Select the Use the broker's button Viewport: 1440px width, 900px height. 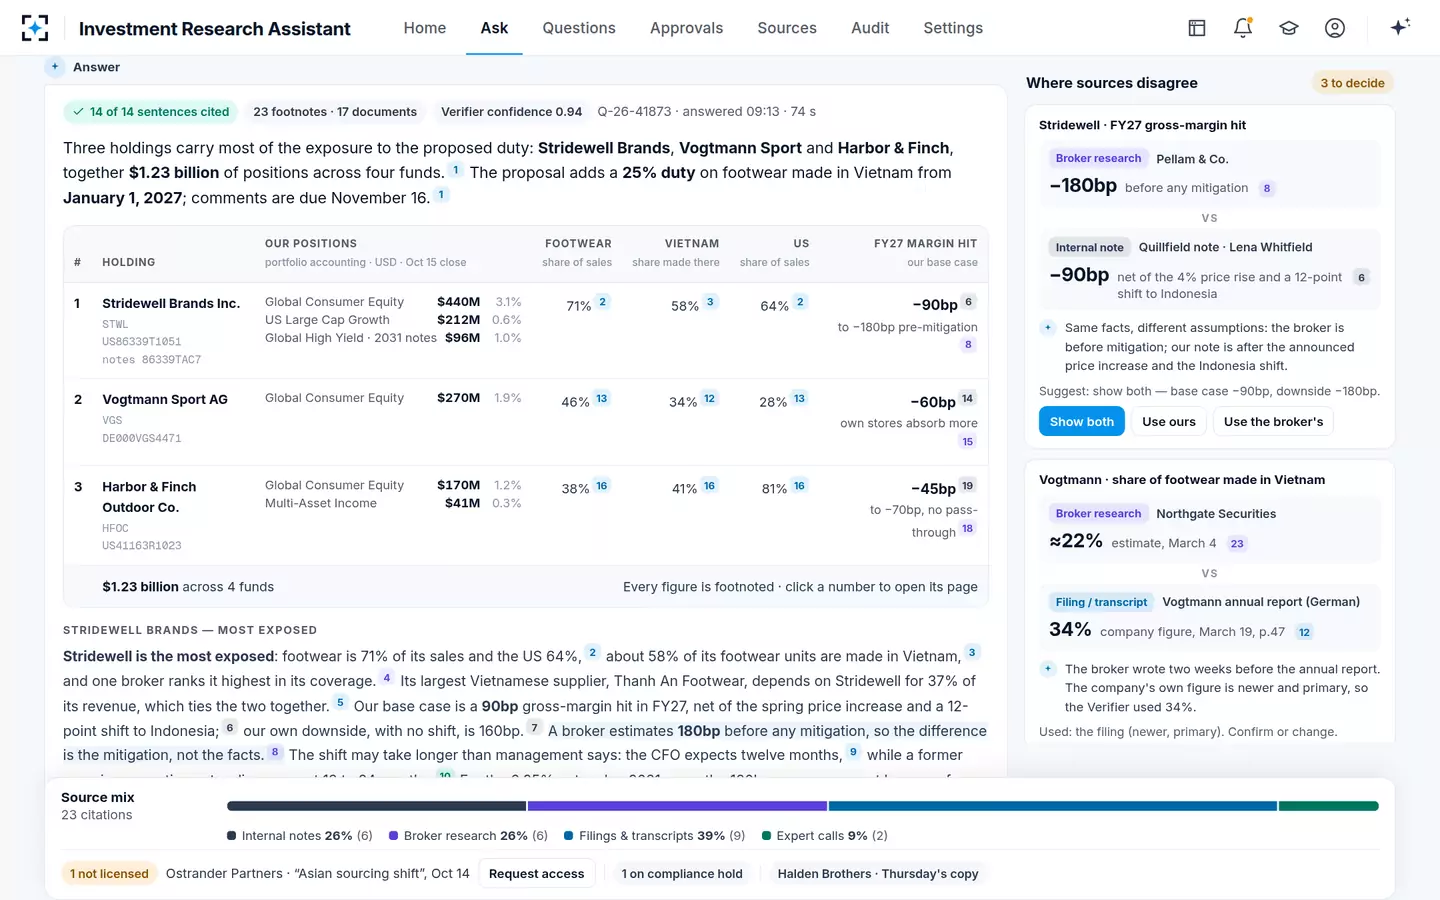(x=1273, y=421)
